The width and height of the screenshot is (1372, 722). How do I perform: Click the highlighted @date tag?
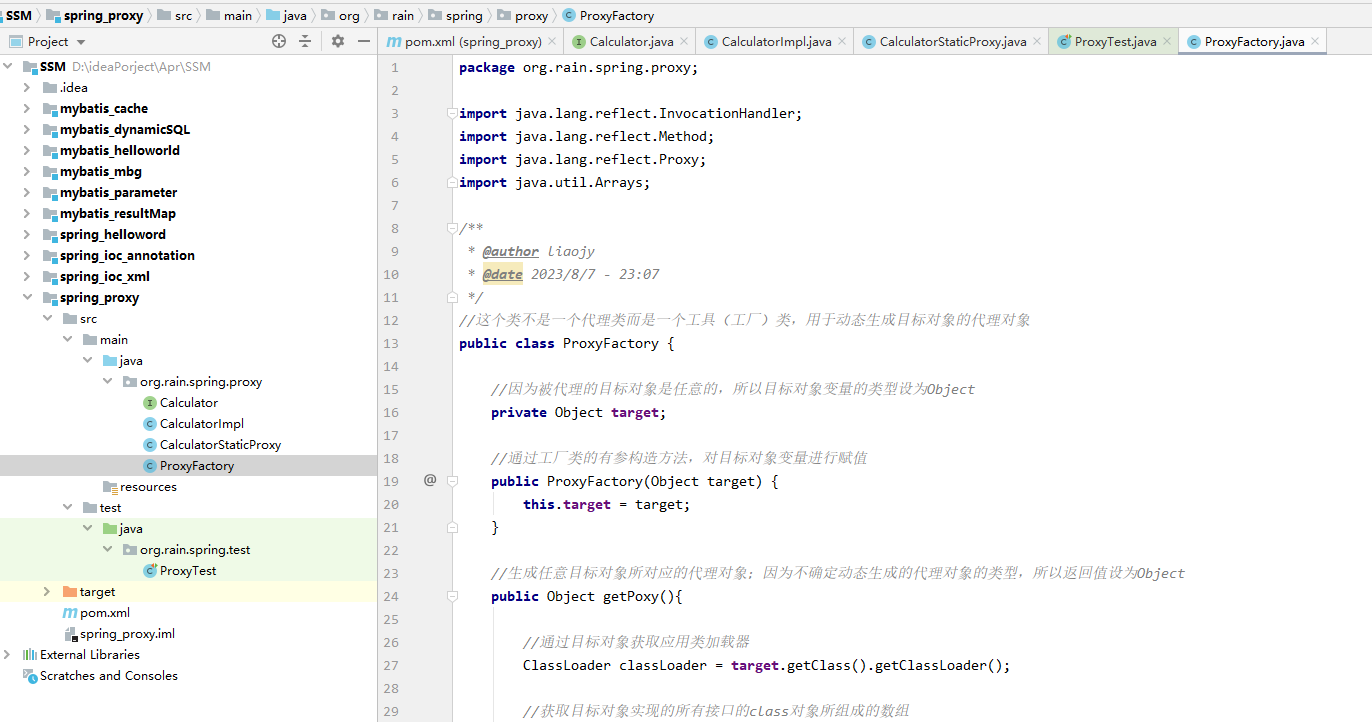pyautogui.click(x=502, y=274)
